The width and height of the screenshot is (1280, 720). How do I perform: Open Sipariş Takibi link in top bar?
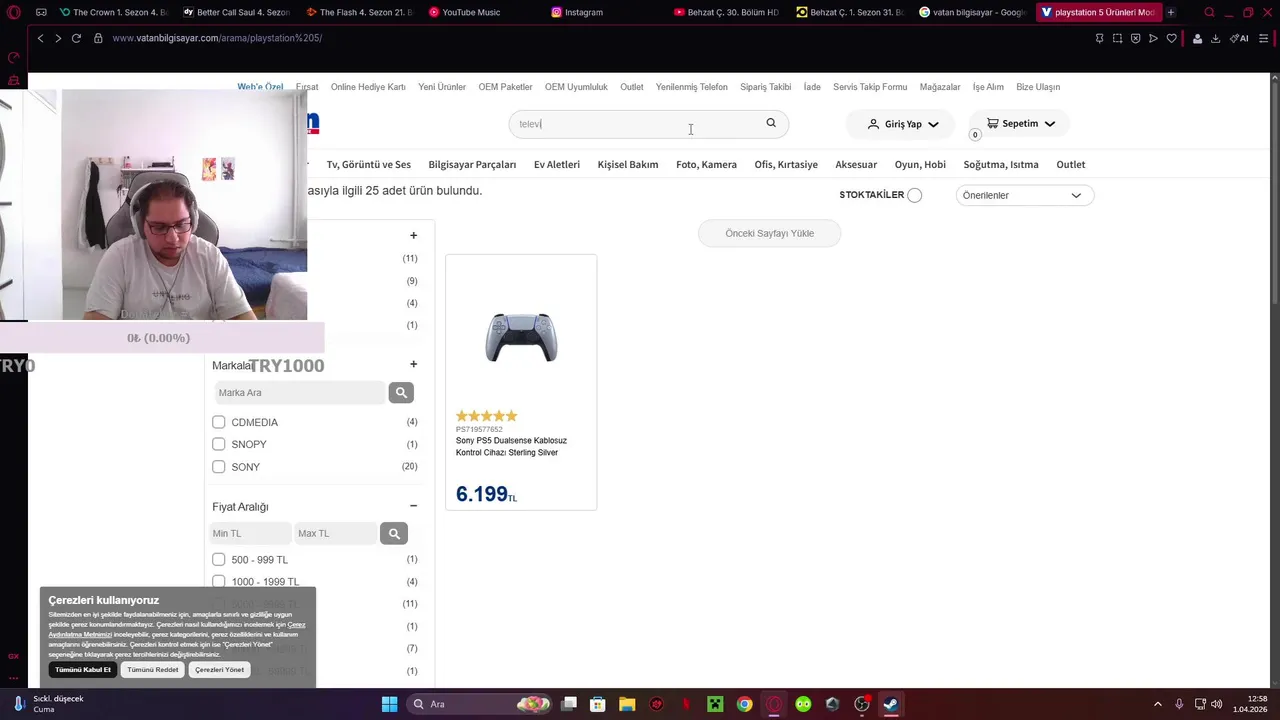[x=766, y=87]
